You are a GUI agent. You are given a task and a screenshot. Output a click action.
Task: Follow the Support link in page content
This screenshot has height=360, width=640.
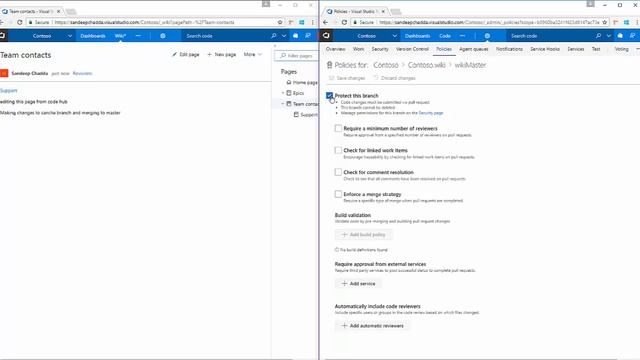coord(9,91)
